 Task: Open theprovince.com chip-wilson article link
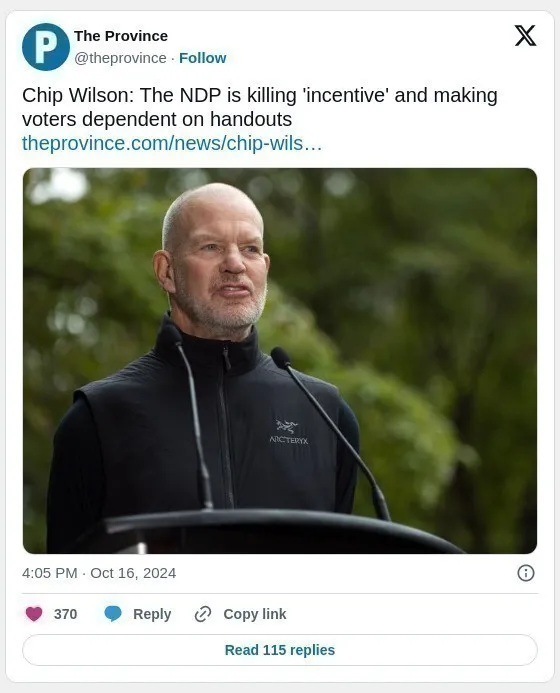172,143
